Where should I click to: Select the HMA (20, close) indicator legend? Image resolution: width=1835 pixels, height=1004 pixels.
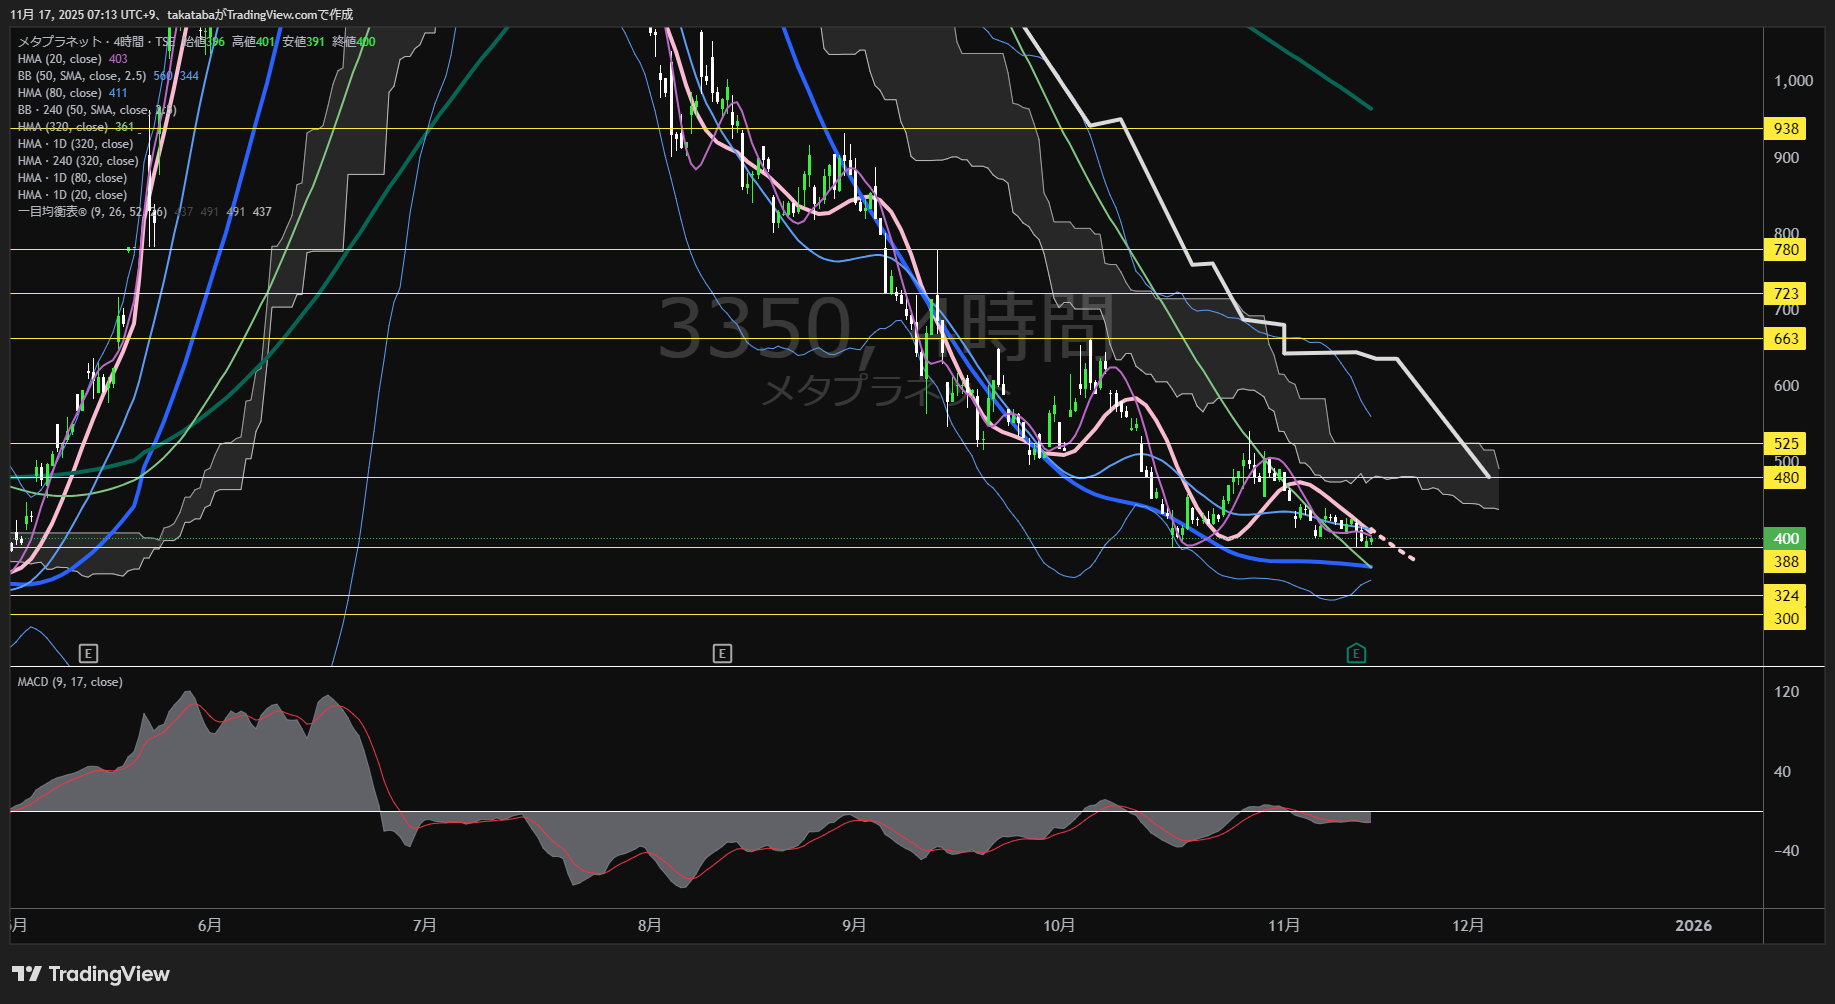pyautogui.click(x=60, y=59)
